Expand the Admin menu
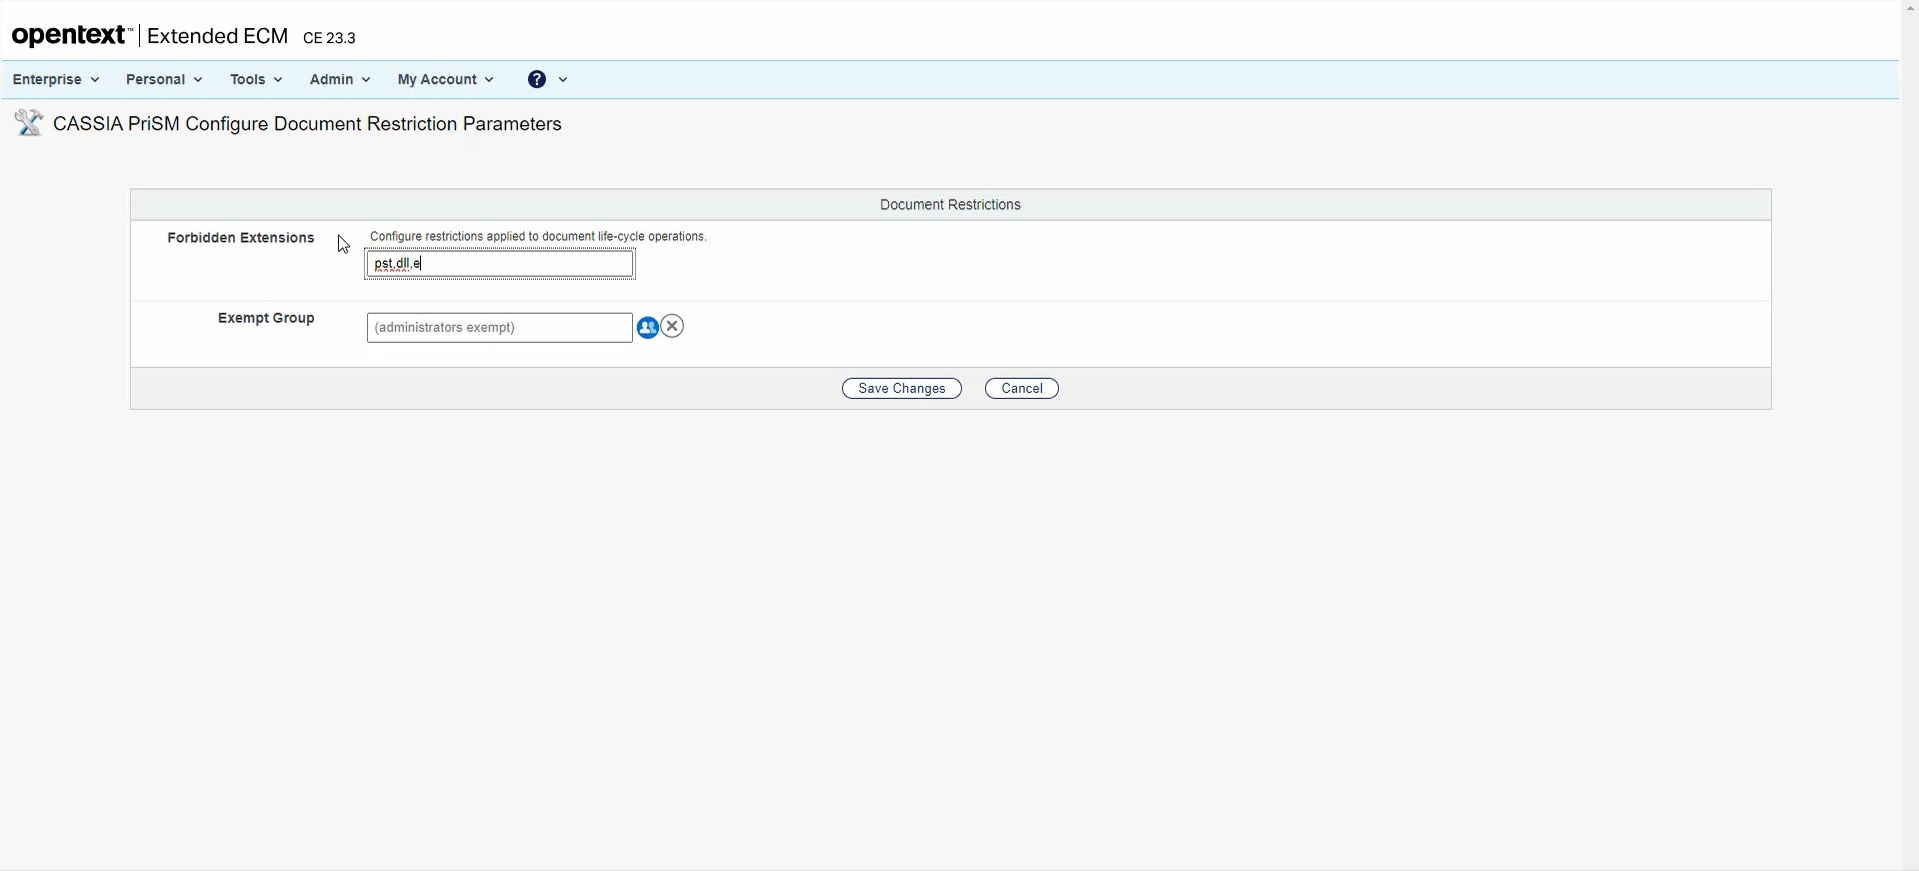Viewport: 1919px width, 871px height. point(339,79)
